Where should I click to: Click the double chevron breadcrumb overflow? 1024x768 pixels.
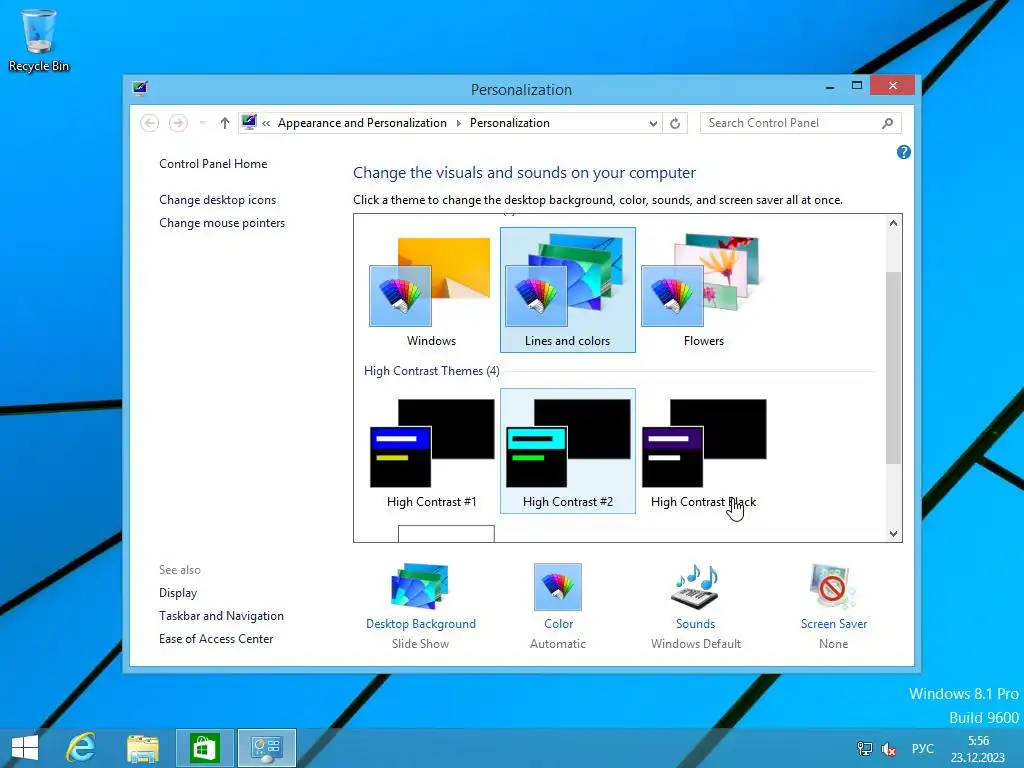click(x=266, y=123)
